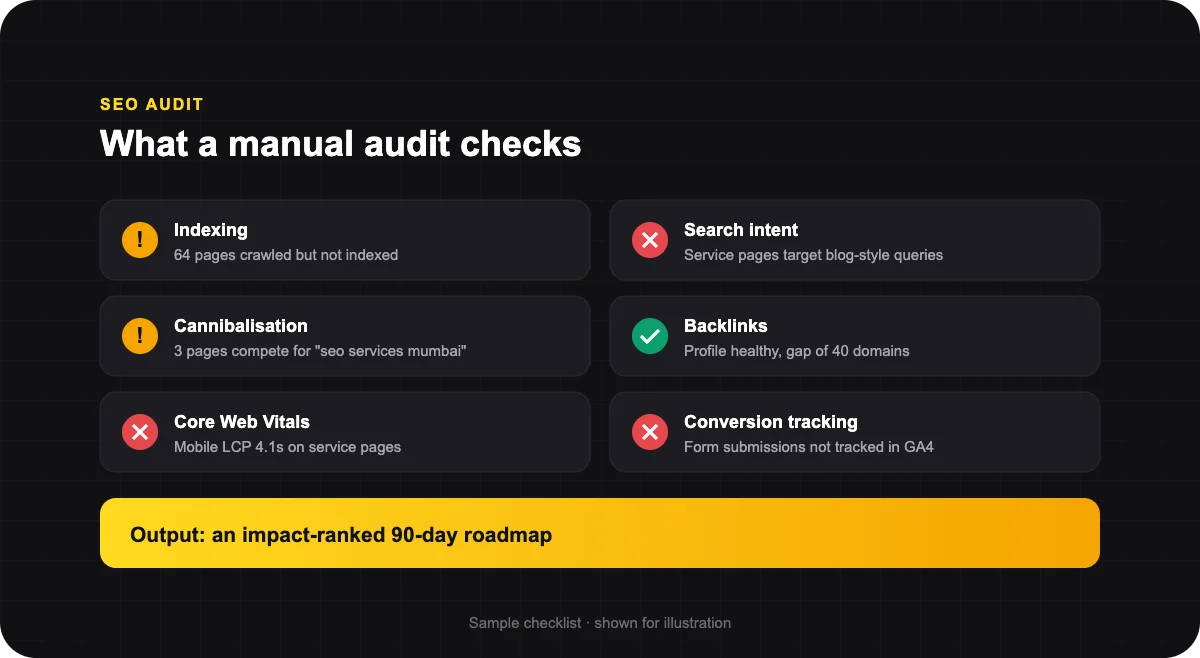This screenshot has height=658, width=1200.
Task: Select heading 'What a manual audit checks'
Action: [x=341, y=144]
